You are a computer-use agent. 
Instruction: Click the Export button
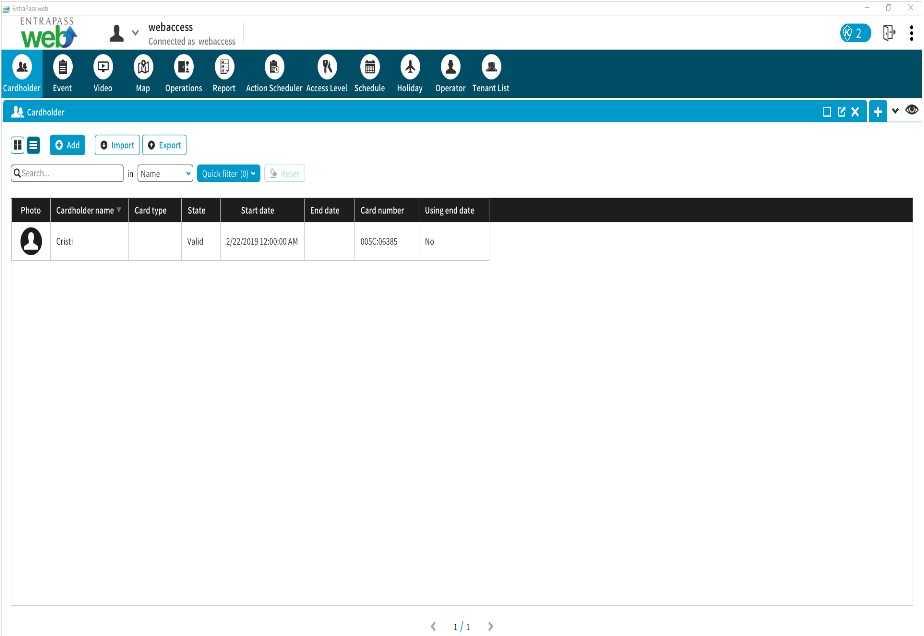point(164,145)
